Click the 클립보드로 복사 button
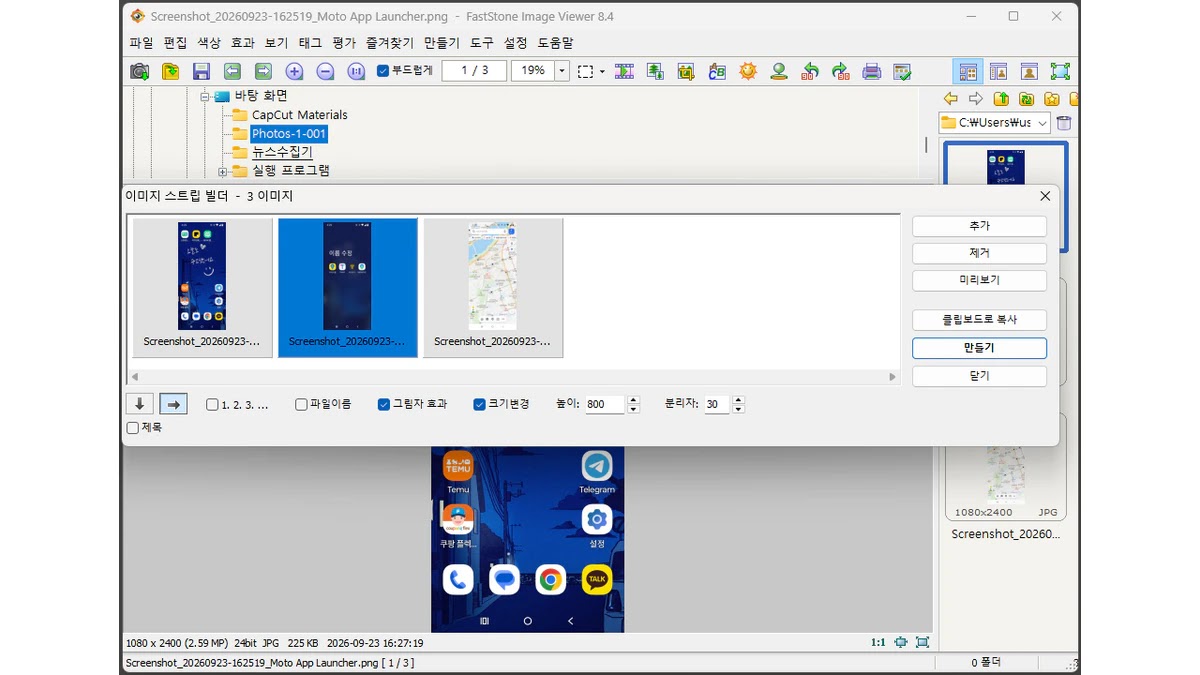The width and height of the screenshot is (1200, 675). 979,320
